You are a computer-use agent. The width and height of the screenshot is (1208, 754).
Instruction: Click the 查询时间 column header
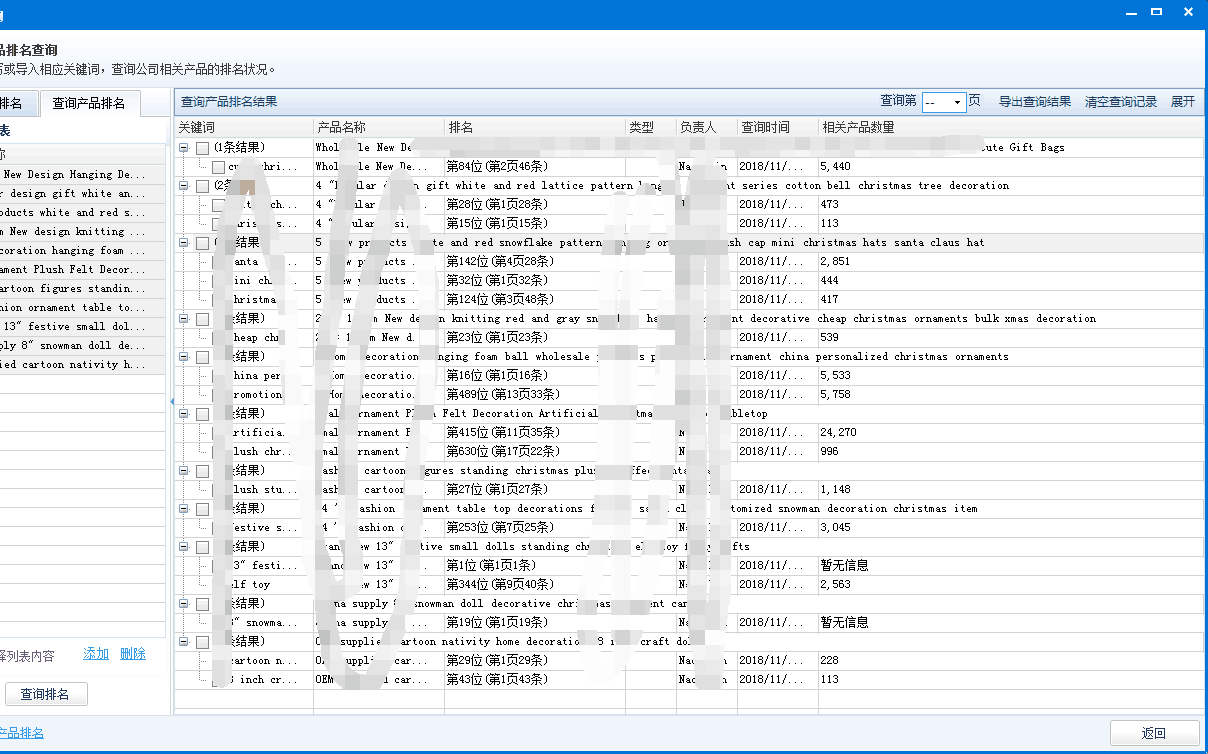click(x=765, y=128)
